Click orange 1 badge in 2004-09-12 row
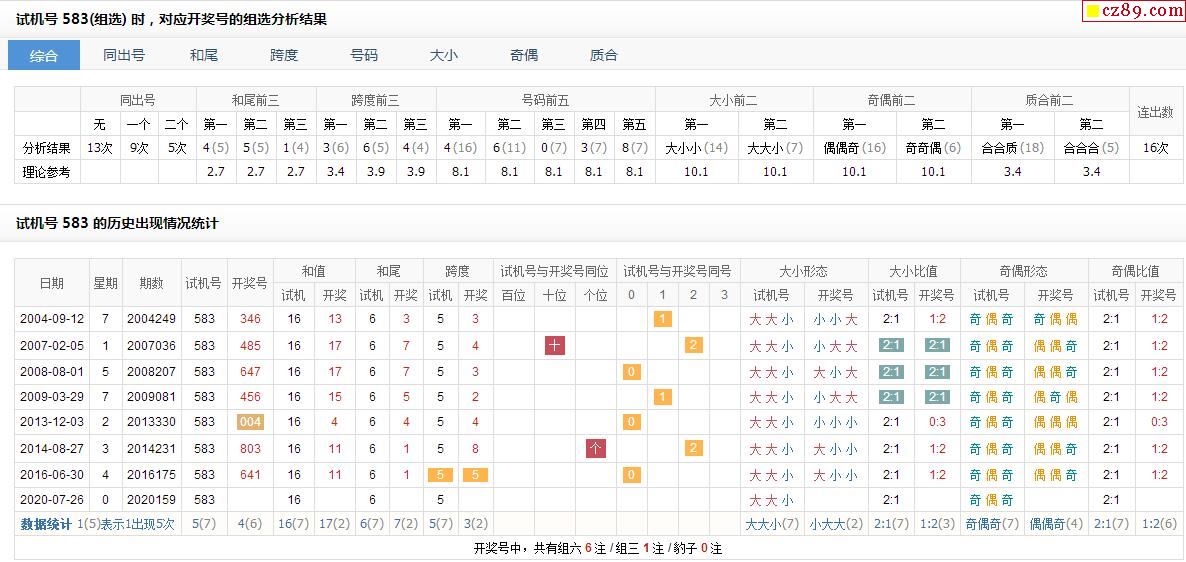1186x562 pixels. (x=663, y=319)
